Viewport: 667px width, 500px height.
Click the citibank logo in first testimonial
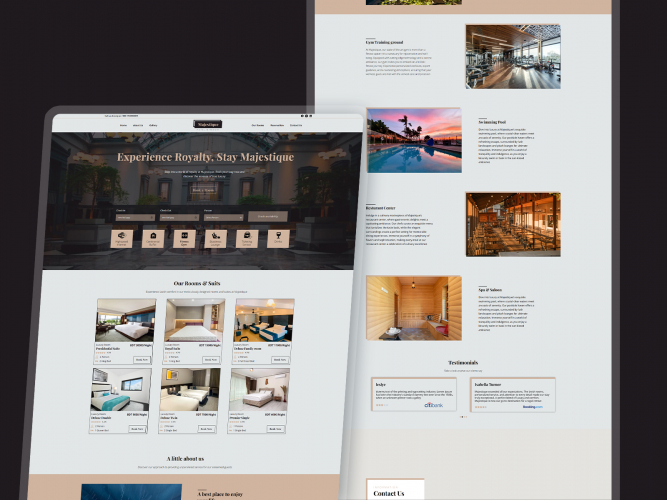[434, 405]
